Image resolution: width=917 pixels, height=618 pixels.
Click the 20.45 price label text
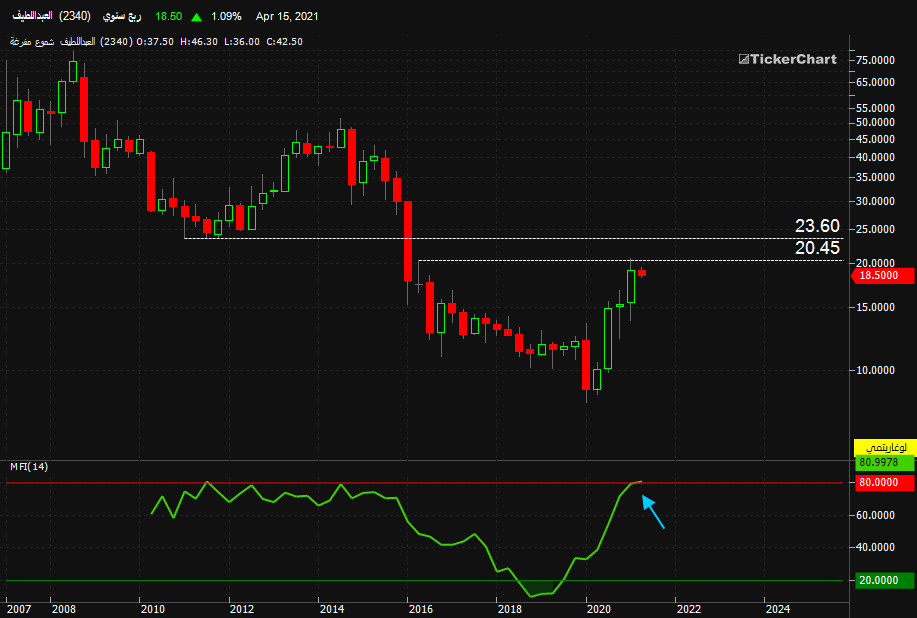[817, 248]
